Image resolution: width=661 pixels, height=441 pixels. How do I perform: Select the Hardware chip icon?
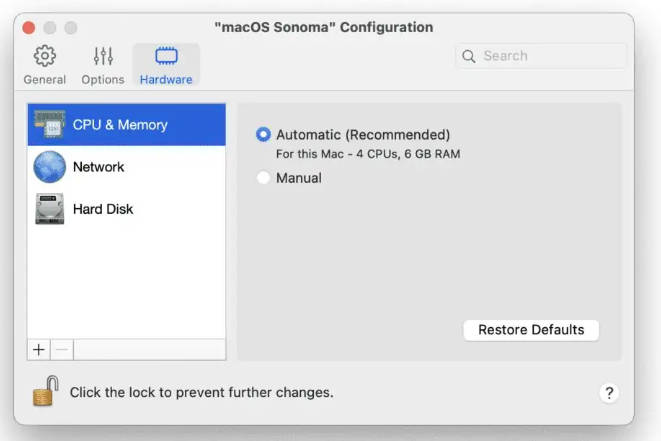(167, 56)
